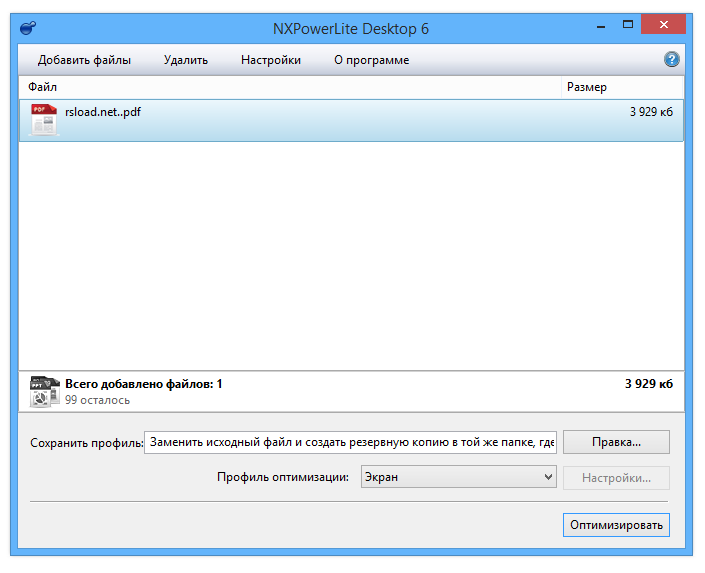Screen dimensions: 705x573
Task: Click the Сохранить профиль text field
Action: [350, 442]
